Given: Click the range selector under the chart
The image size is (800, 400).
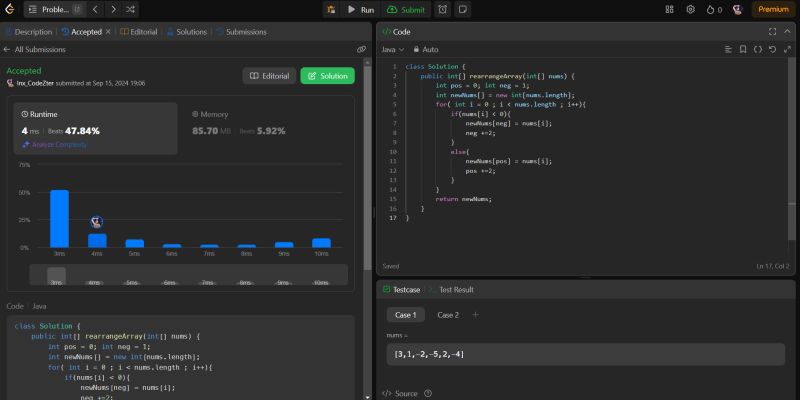Looking at the screenshot, I should click(189, 274).
